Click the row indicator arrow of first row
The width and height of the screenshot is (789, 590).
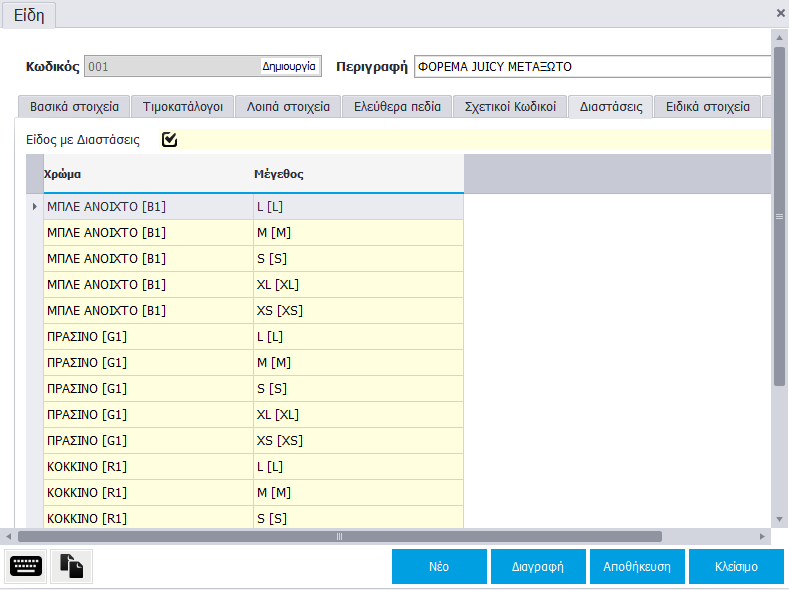[35, 207]
